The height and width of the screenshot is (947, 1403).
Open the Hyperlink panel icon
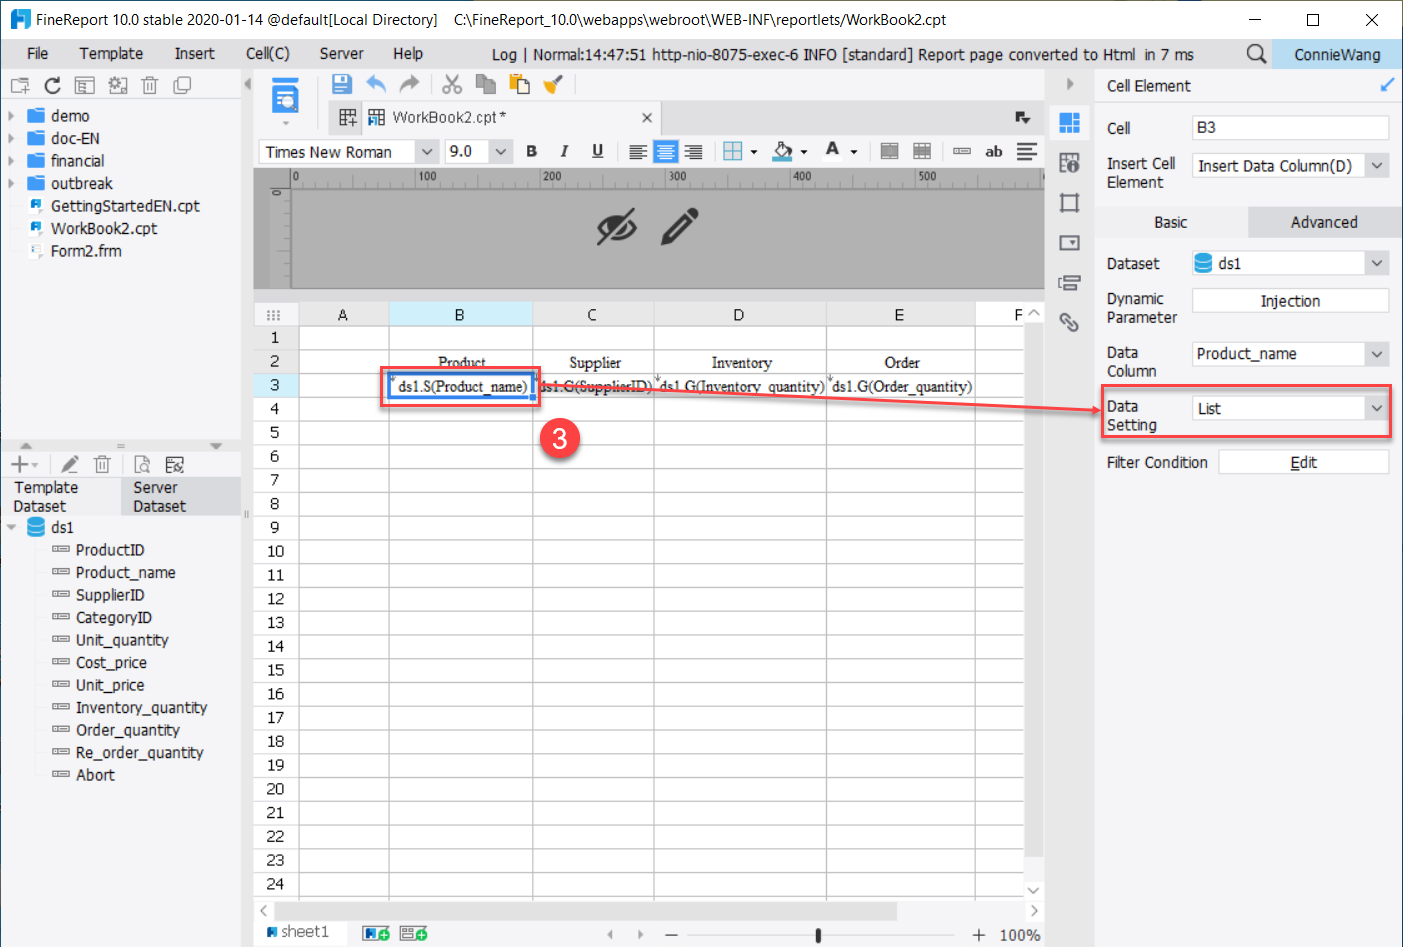click(1070, 322)
